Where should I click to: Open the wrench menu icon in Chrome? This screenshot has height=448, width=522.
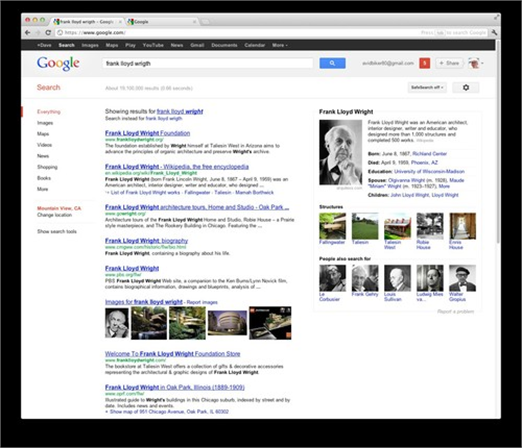[494, 32]
